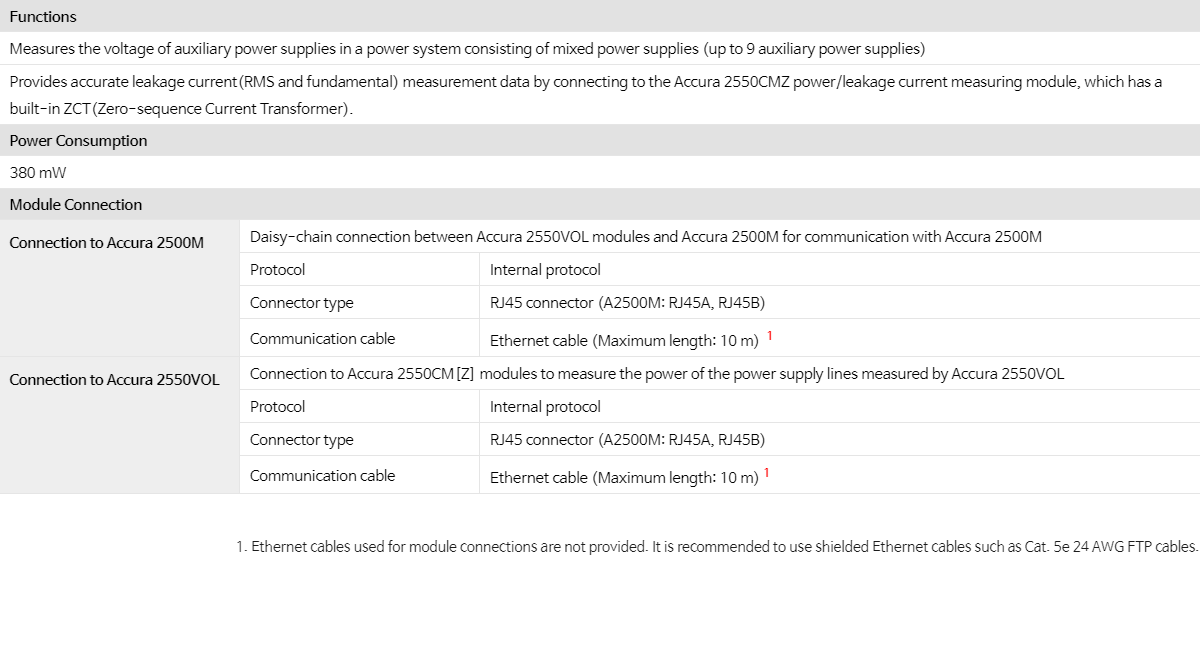Click the auxiliary power supplies voltage description

467,49
